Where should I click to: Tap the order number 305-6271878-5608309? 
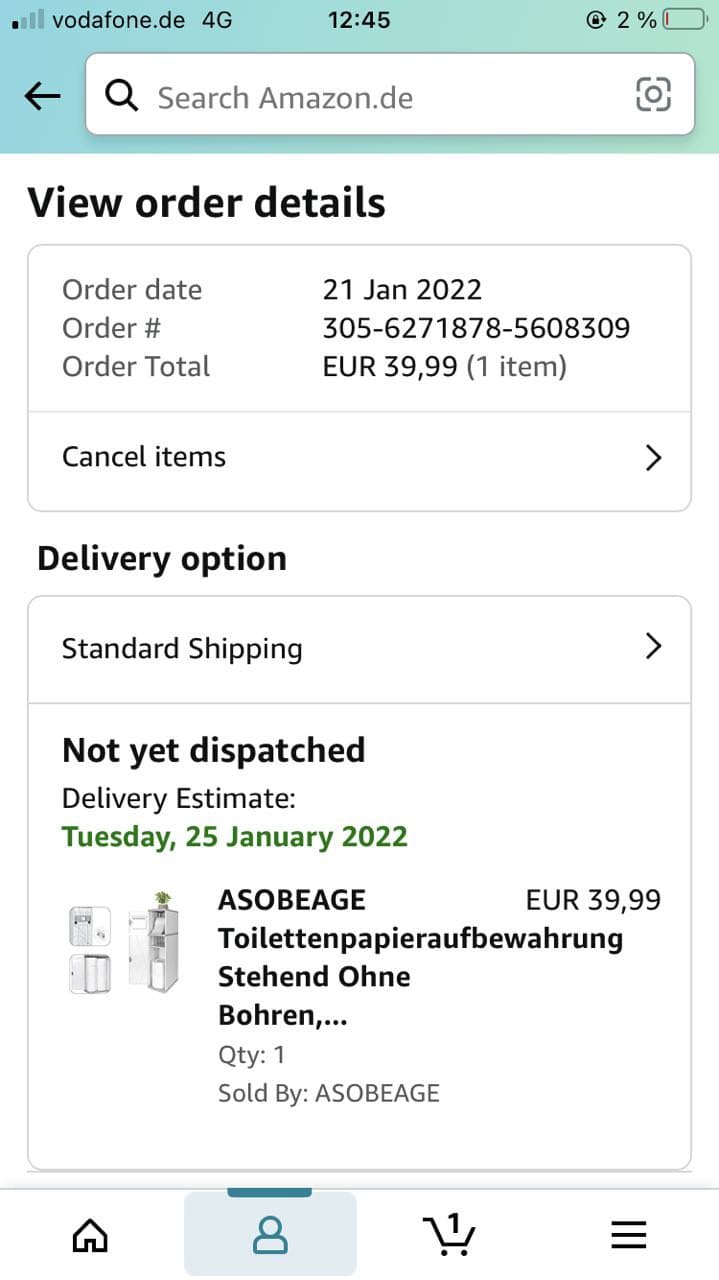pyautogui.click(x=476, y=328)
